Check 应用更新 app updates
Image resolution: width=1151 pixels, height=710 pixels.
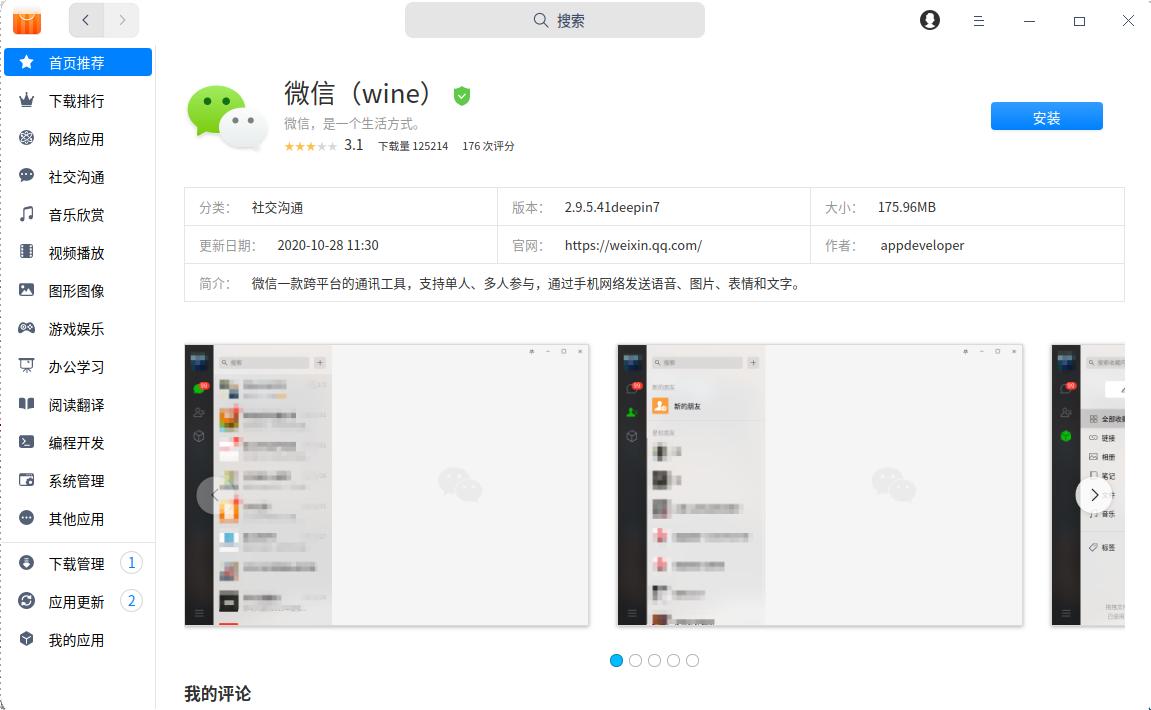[76, 601]
